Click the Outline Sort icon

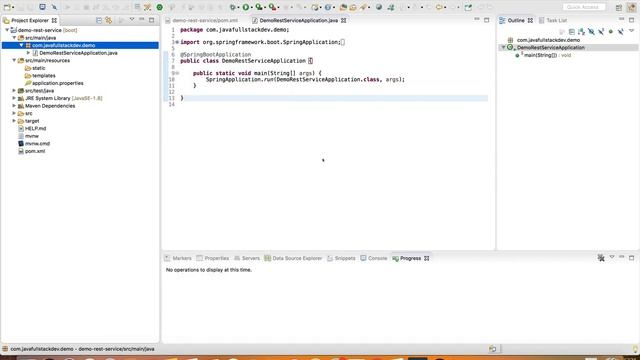(581, 31)
